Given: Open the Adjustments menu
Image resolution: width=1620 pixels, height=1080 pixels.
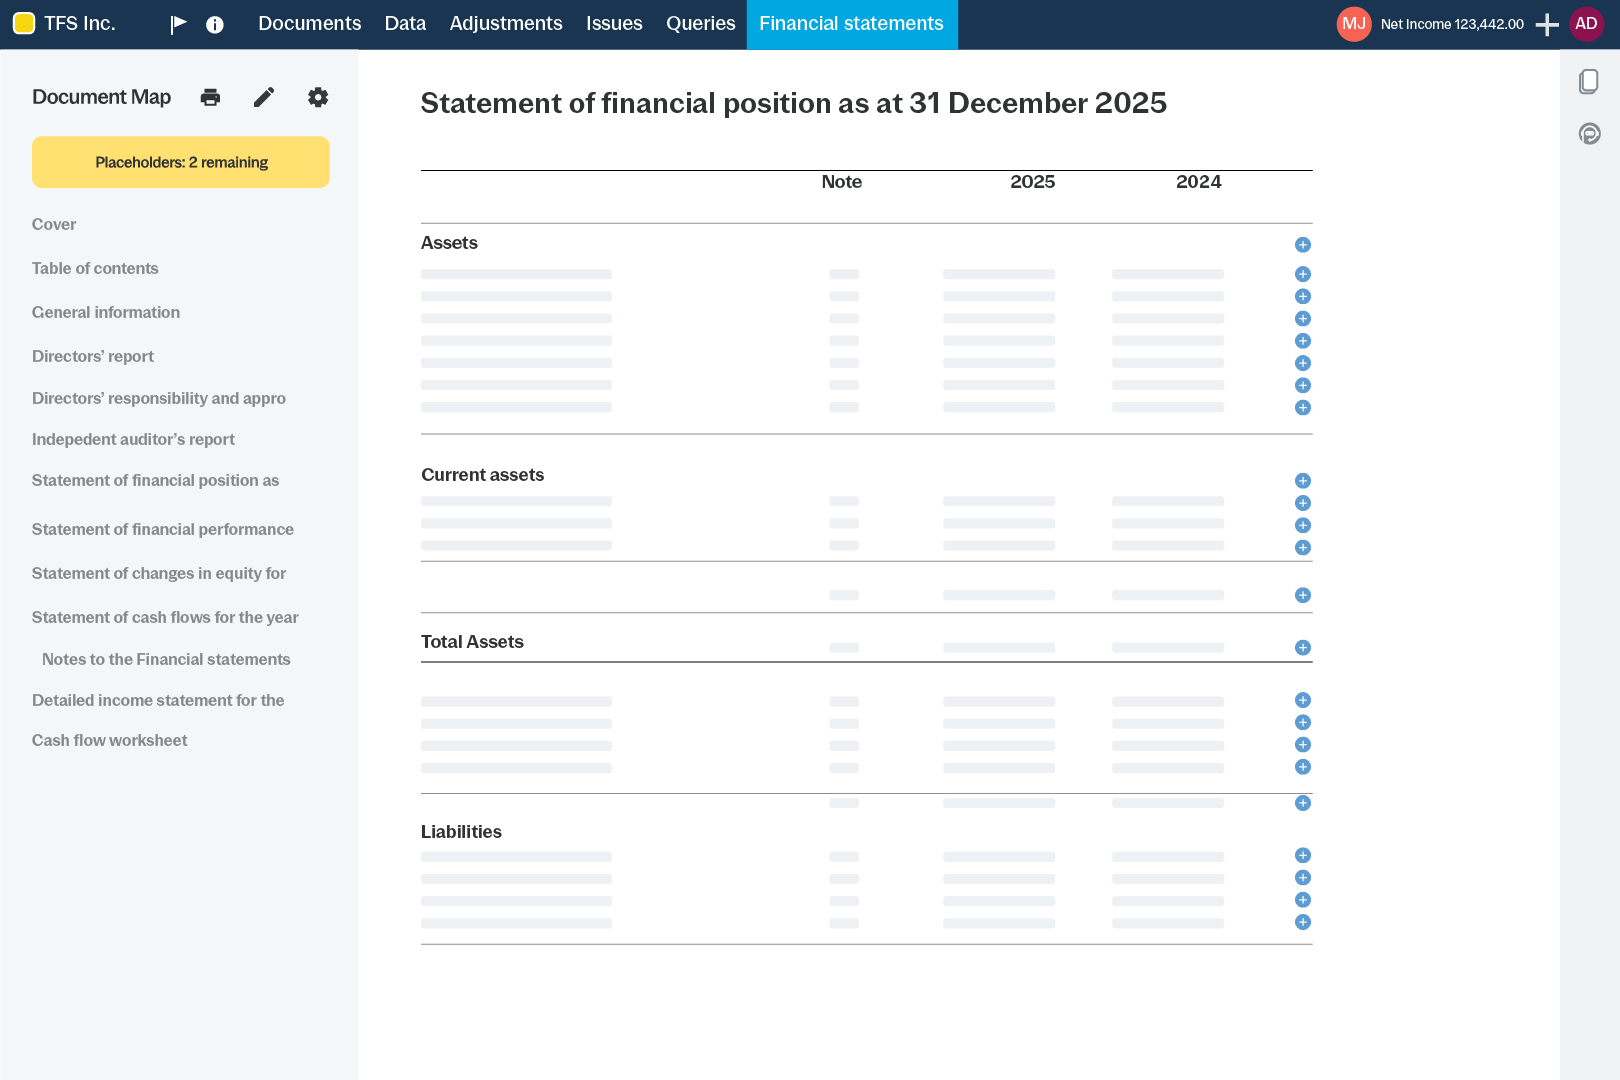Looking at the screenshot, I should click(506, 23).
